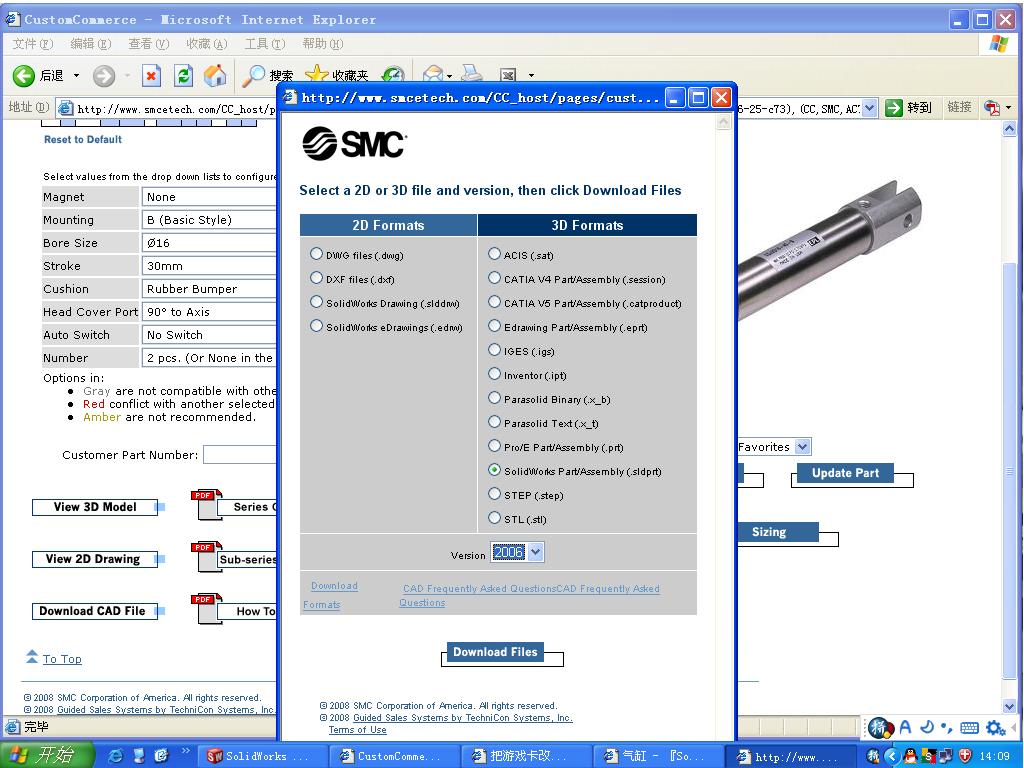Choose Inventor (.ipt) format
Image resolution: width=1024 pixels, height=768 pixels.
(x=494, y=374)
